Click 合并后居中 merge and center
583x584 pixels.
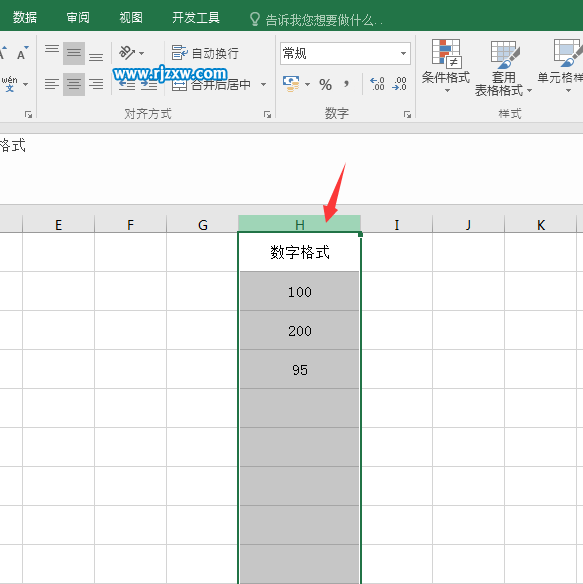pos(212,85)
